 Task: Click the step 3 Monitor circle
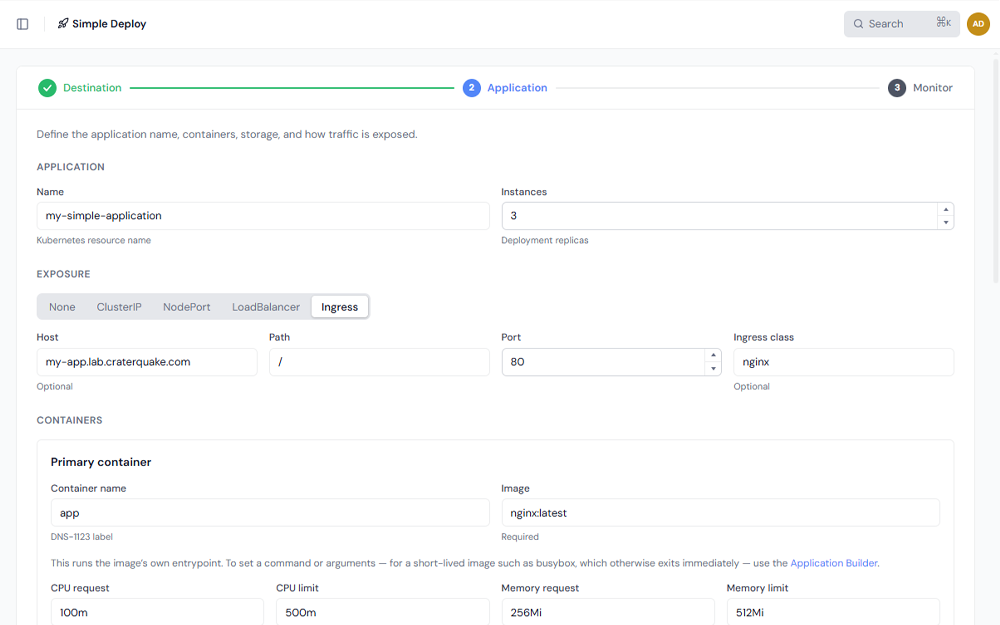[897, 88]
